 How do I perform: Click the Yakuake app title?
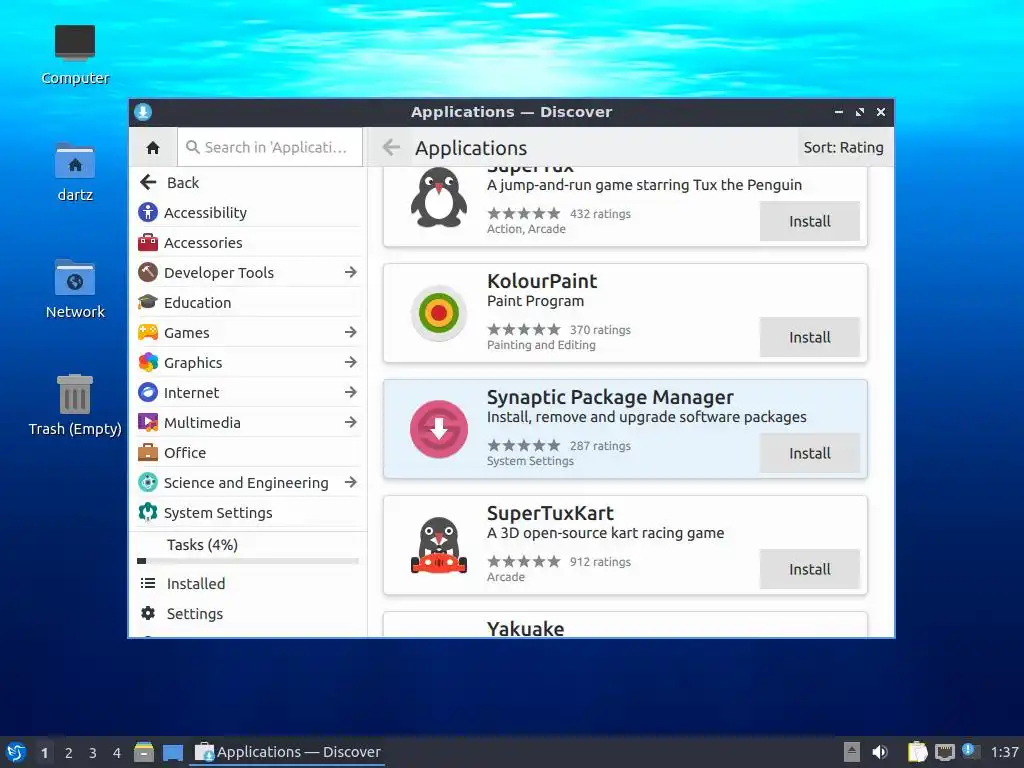(526, 628)
